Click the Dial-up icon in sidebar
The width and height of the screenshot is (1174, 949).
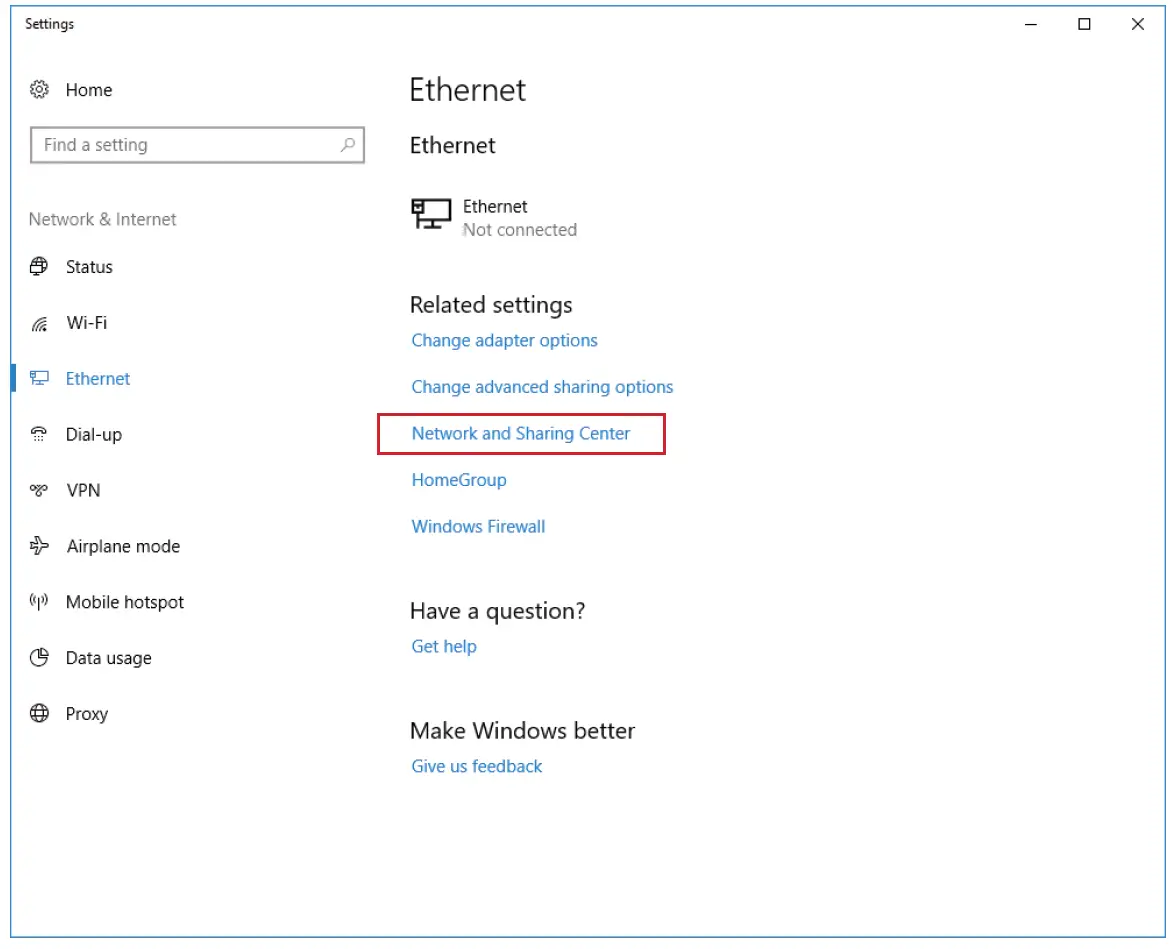39,435
